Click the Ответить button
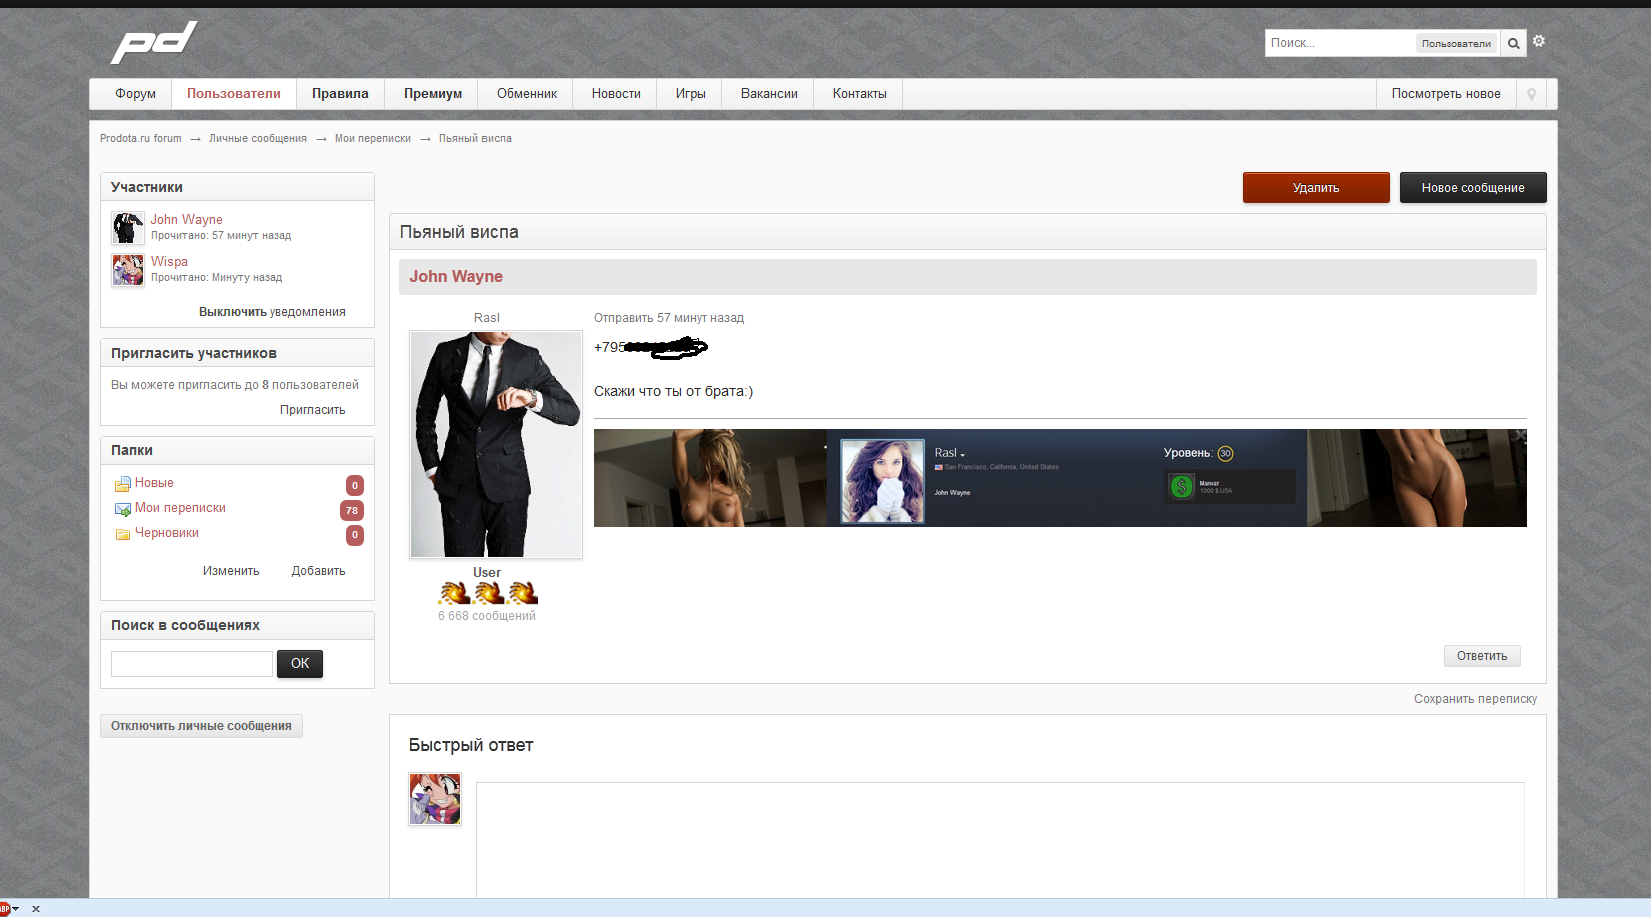The height and width of the screenshot is (917, 1651). coord(1482,656)
